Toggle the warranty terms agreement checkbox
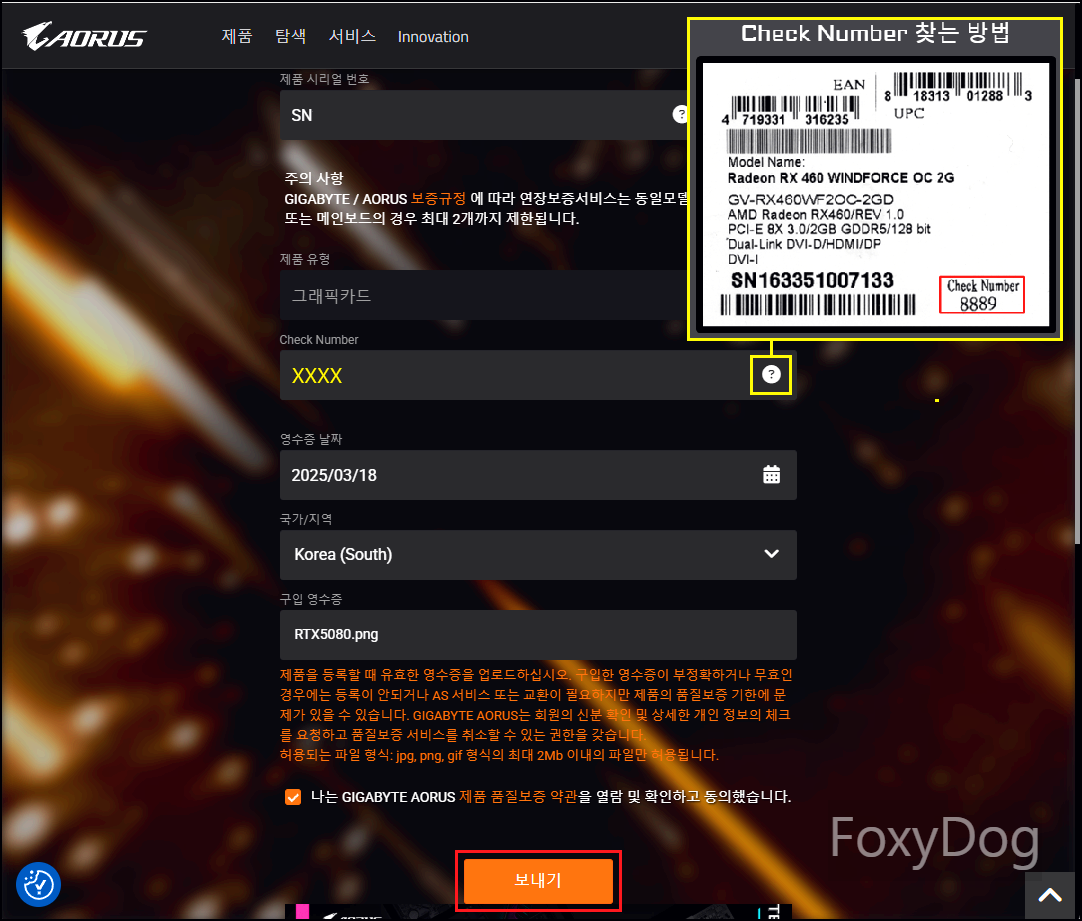This screenshot has height=921, width=1082. coord(293,798)
